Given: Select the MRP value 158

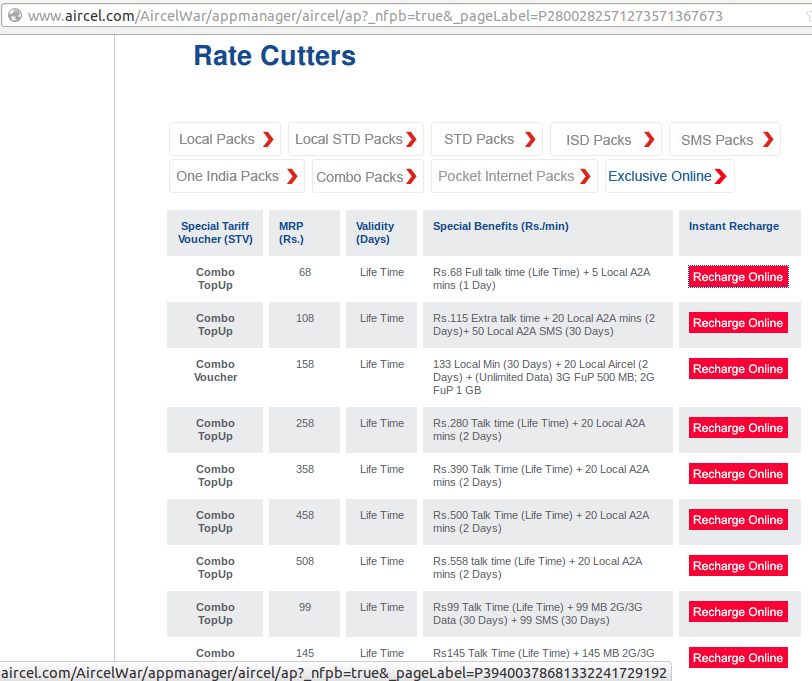Looking at the screenshot, I should 305,365.
